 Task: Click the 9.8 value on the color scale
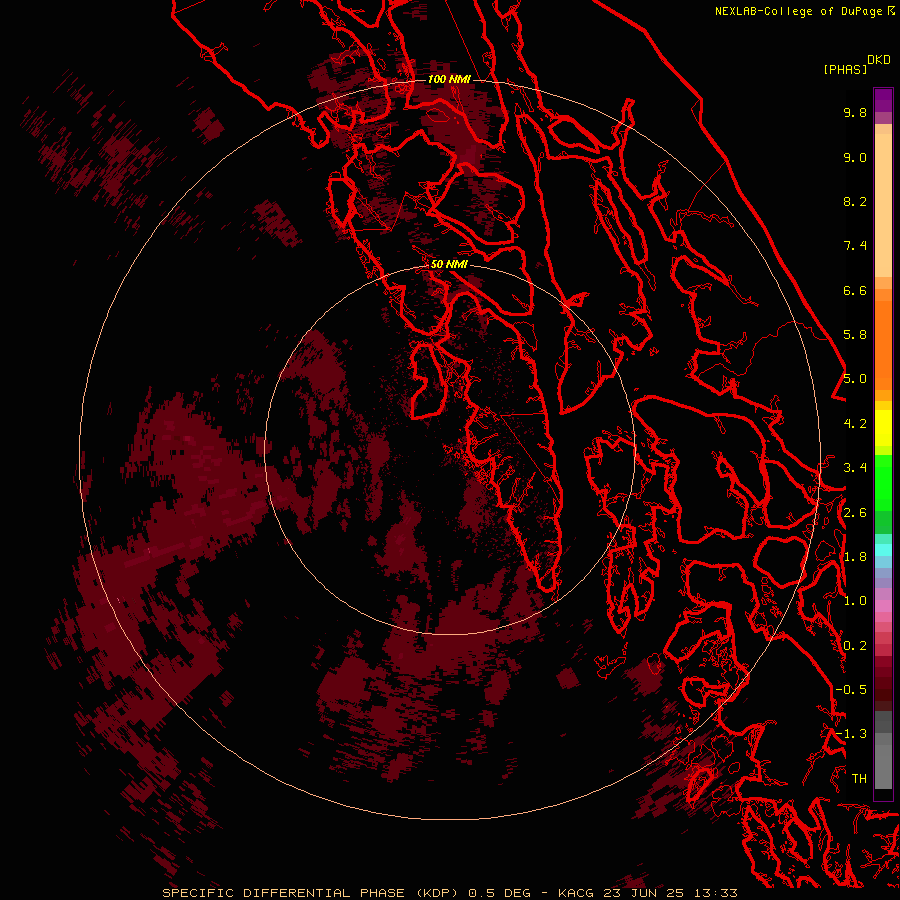[855, 112]
